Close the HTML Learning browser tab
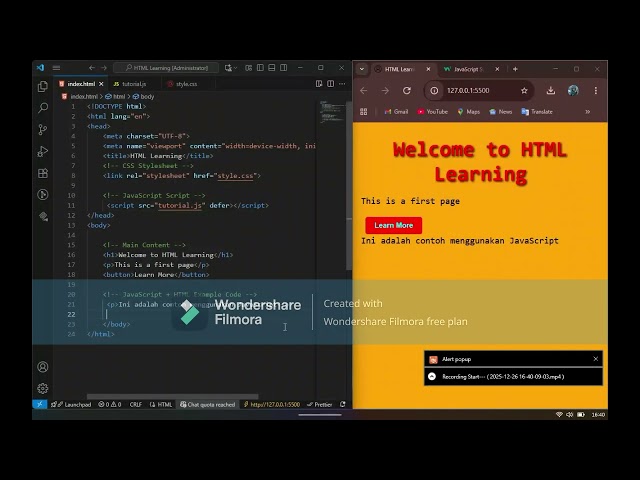This screenshot has height=480, width=640. pyautogui.click(x=428, y=69)
